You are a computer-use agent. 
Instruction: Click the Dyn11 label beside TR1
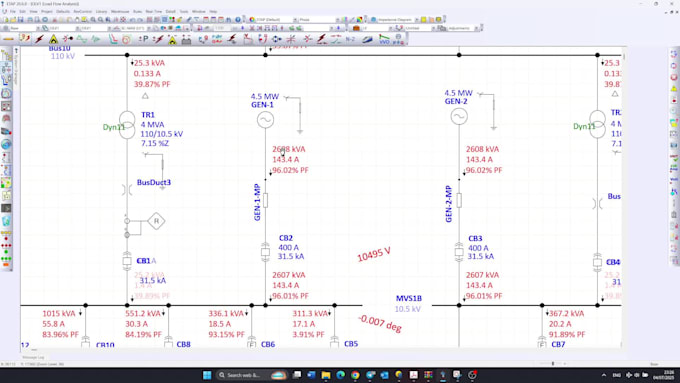(114, 127)
